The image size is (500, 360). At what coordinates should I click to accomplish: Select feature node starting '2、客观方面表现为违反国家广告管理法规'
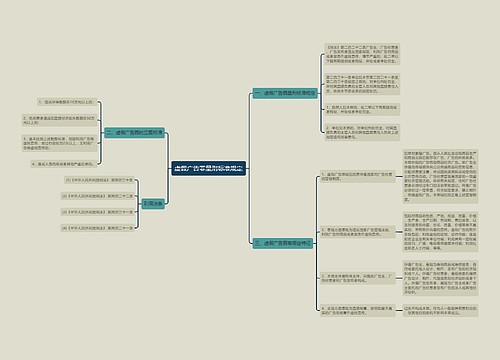[x=357, y=232]
